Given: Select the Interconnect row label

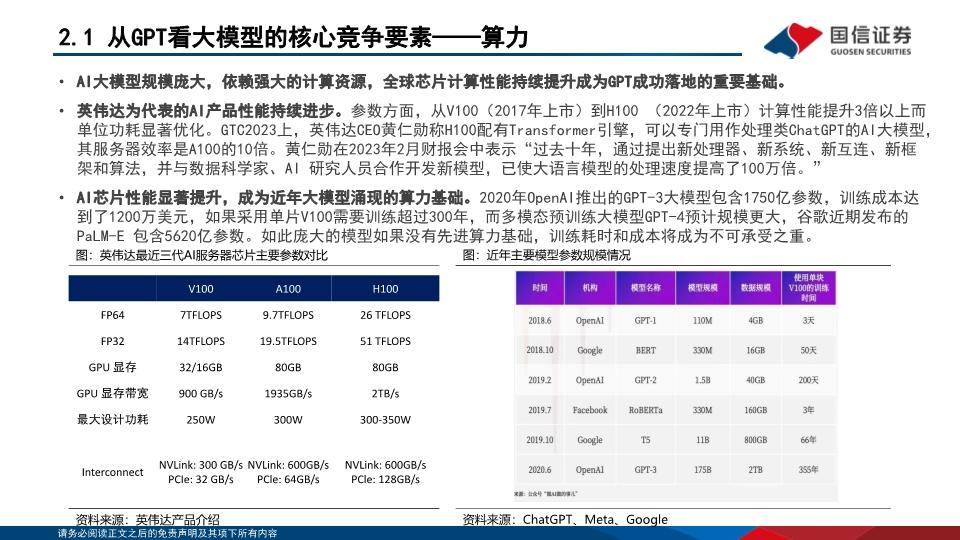Looking at the screenshot, I should coord(113,472).
